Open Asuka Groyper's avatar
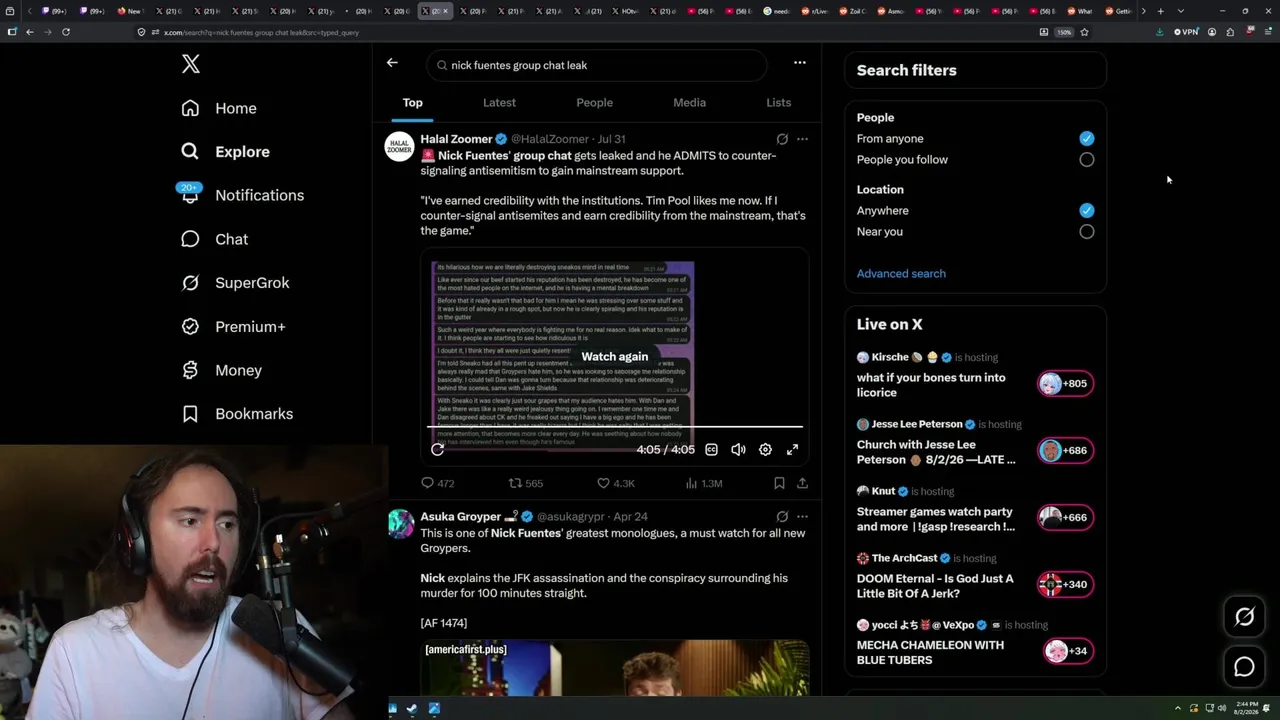 [x=400, y=524]
